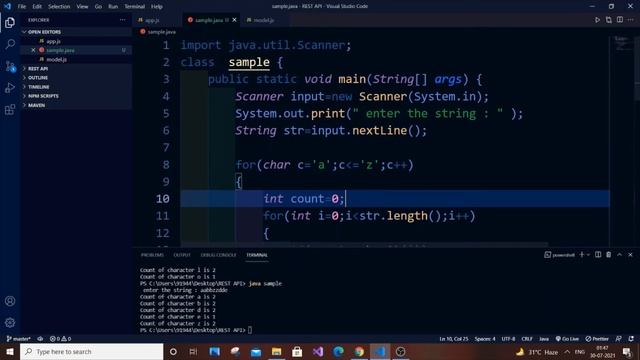Click CRLF end of line setting
640x360 pixels.
click(527, 339)
